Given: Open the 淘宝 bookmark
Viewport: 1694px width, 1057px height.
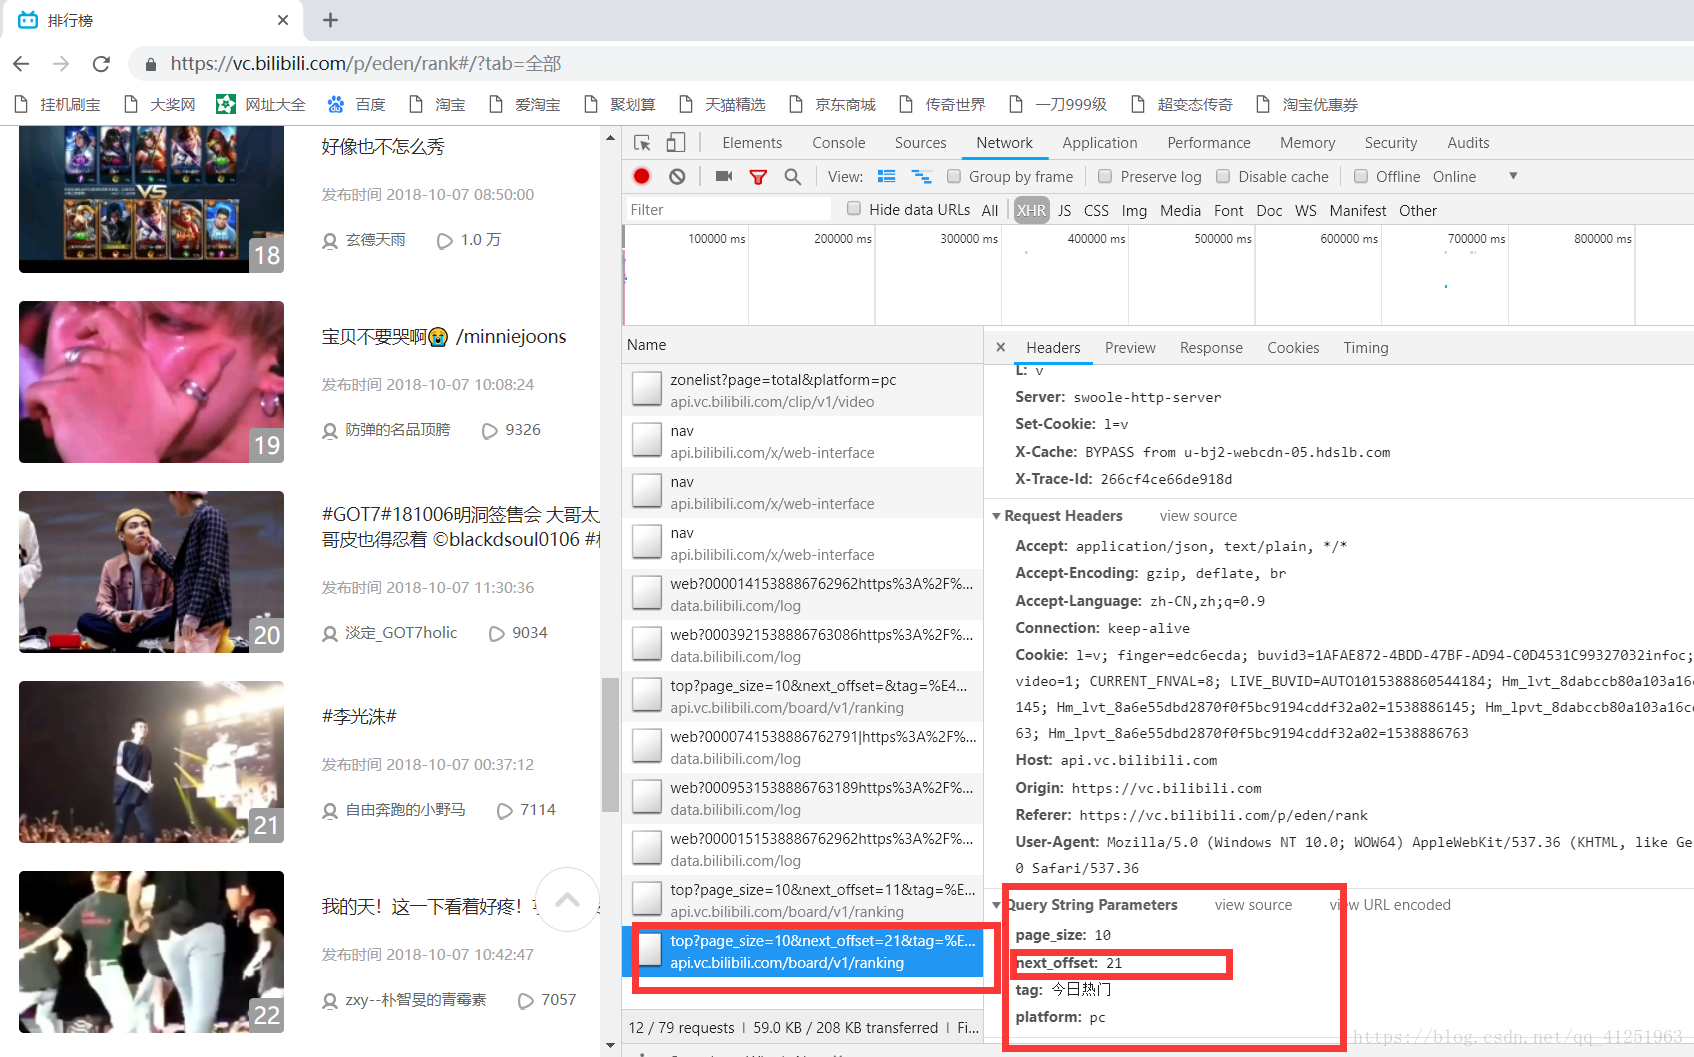Looking at the screenshot, I should 437,104.
